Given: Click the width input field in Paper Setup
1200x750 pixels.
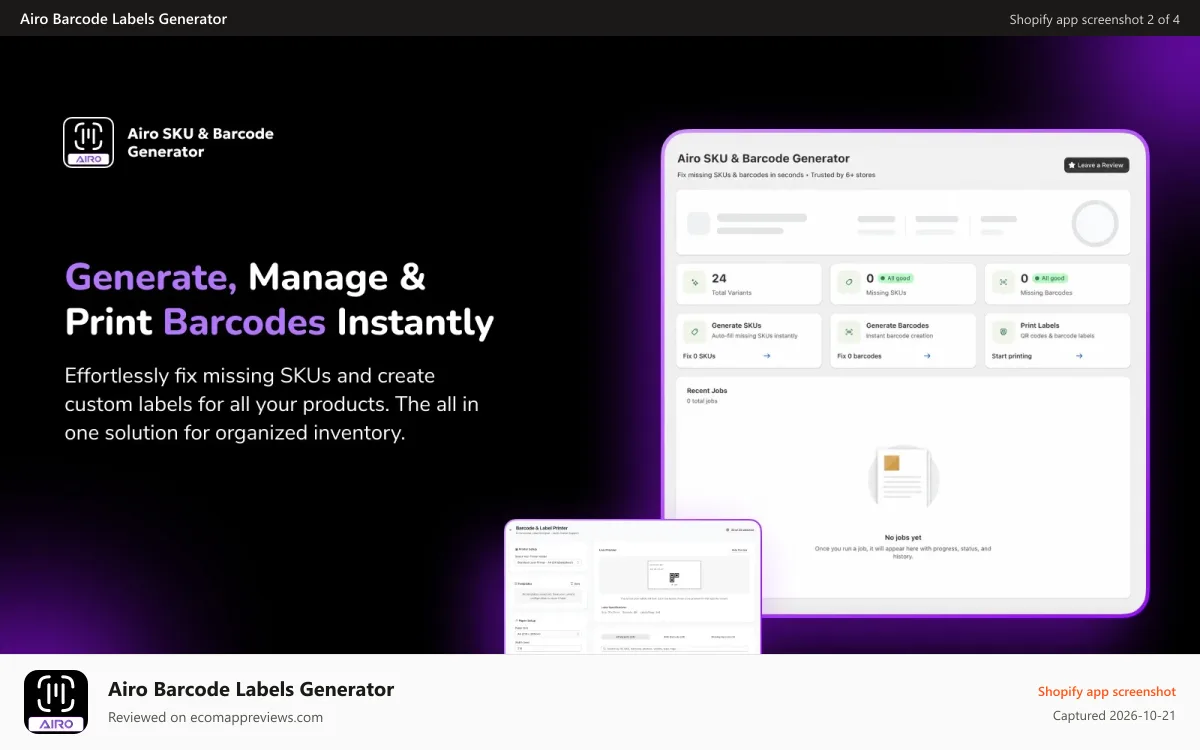Looking at the screenshot, I should (x=548, y=648).
